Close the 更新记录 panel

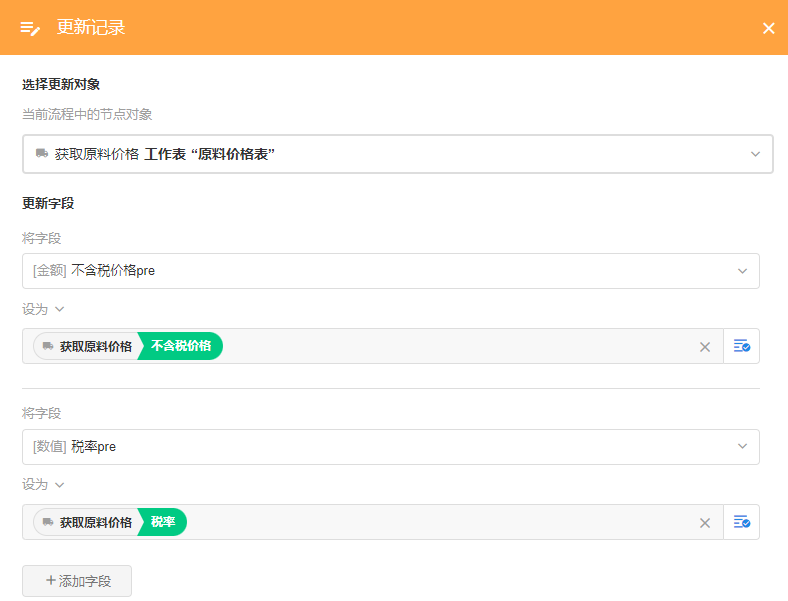point(768,28)
